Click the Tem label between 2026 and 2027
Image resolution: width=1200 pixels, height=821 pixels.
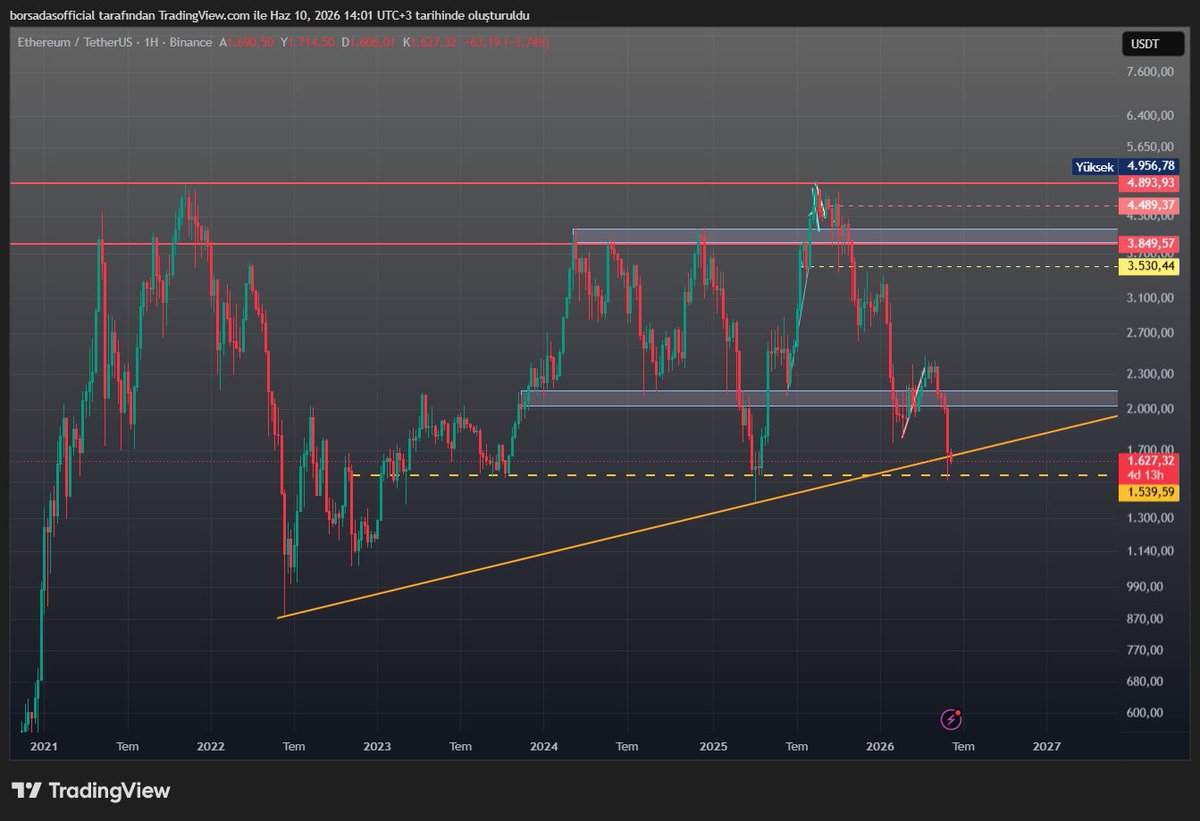pyautogui.click(x=963, y=746)
